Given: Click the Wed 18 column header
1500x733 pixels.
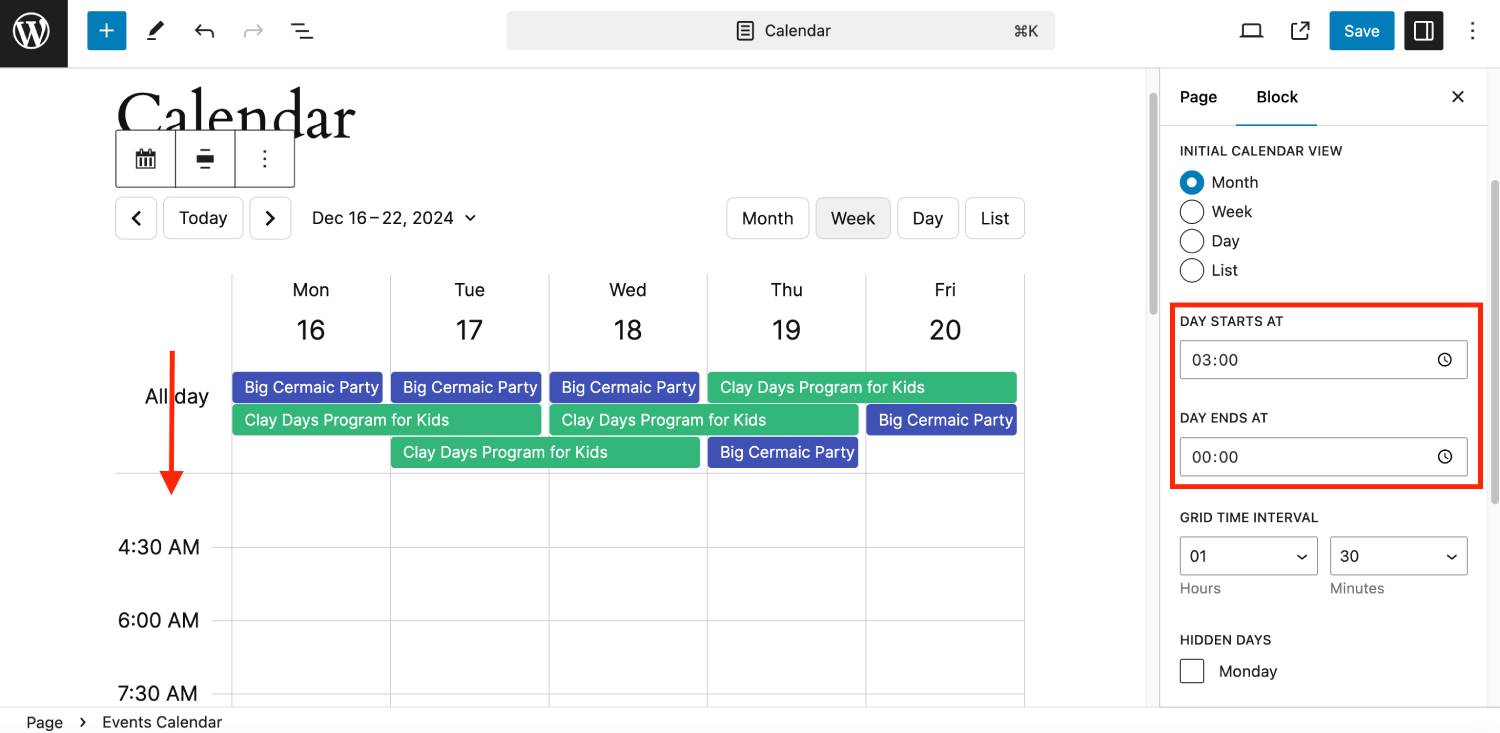Looking at the screenshot, I should pos(628,311).
